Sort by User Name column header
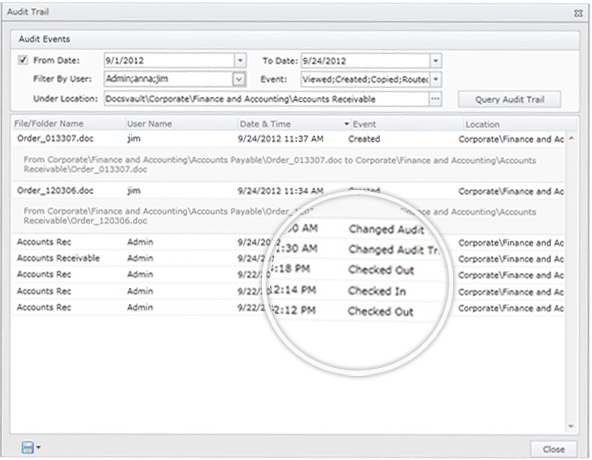This screenshot has width=592, height=460. click(x=181, y=124)
